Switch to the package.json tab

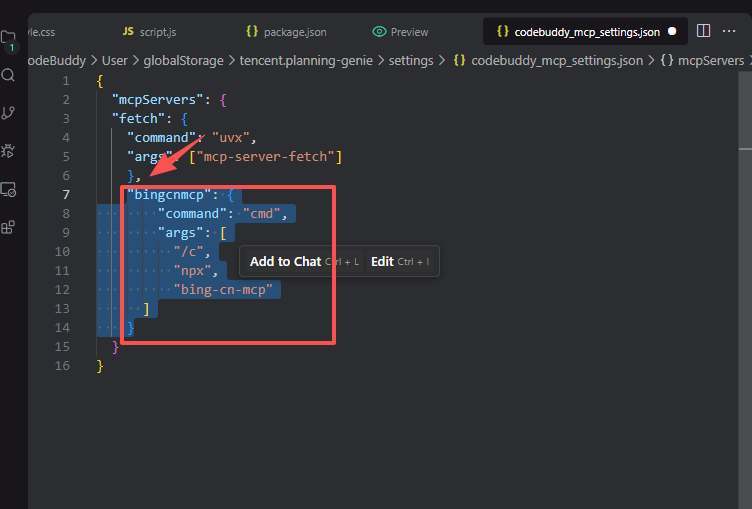click(286, 32)
